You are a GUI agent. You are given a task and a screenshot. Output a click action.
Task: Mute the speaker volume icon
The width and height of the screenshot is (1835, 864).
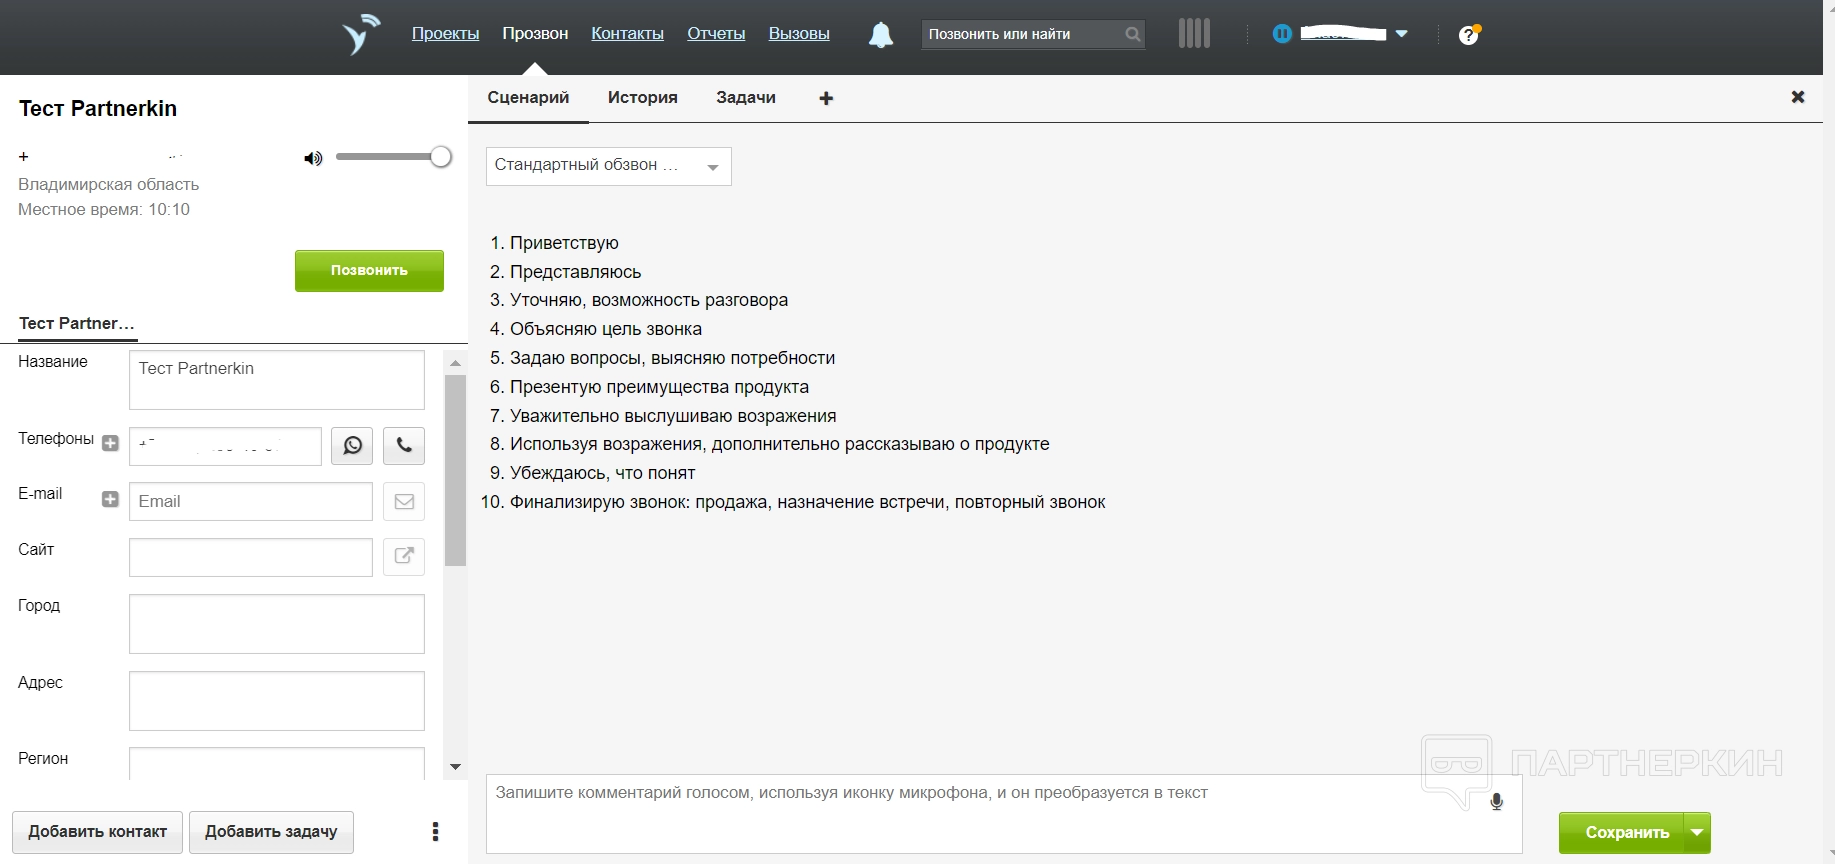click(313, 158)
